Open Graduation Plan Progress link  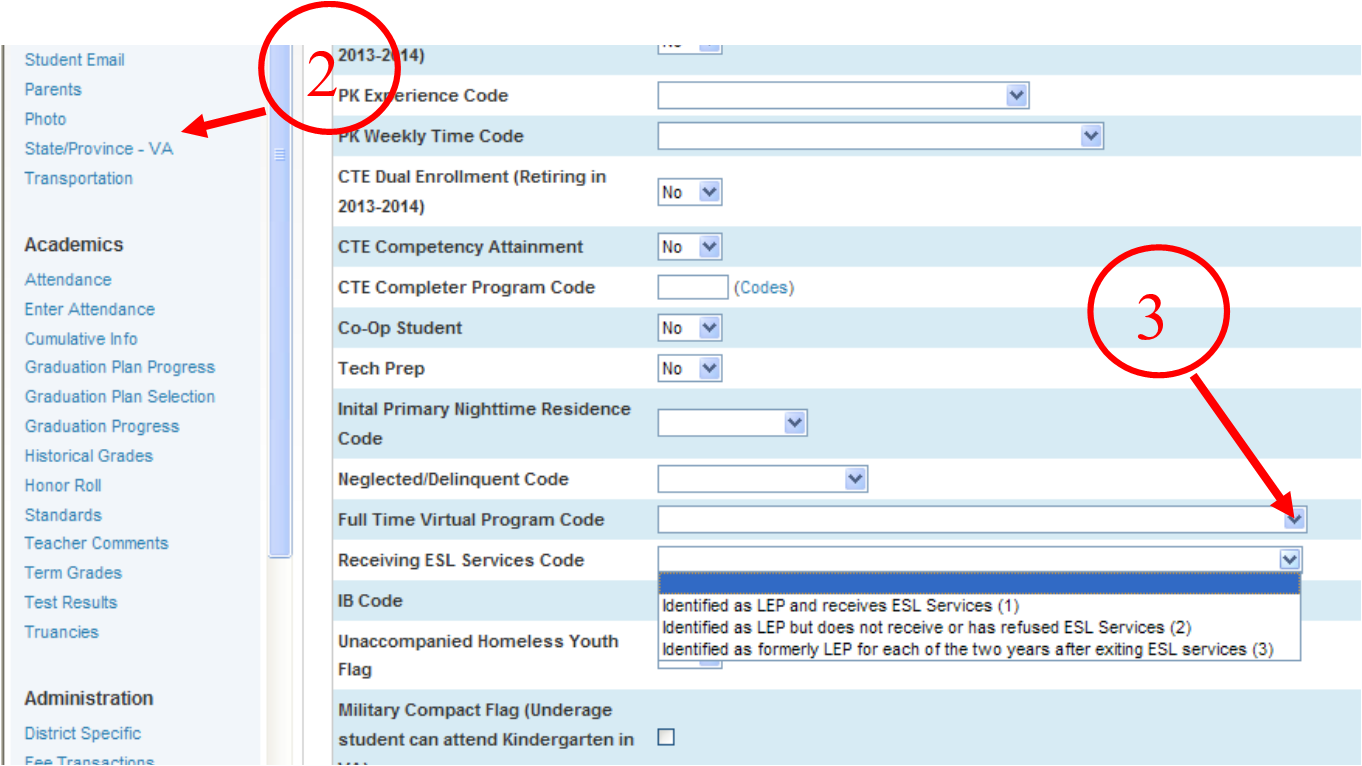(x=120, y=367)
